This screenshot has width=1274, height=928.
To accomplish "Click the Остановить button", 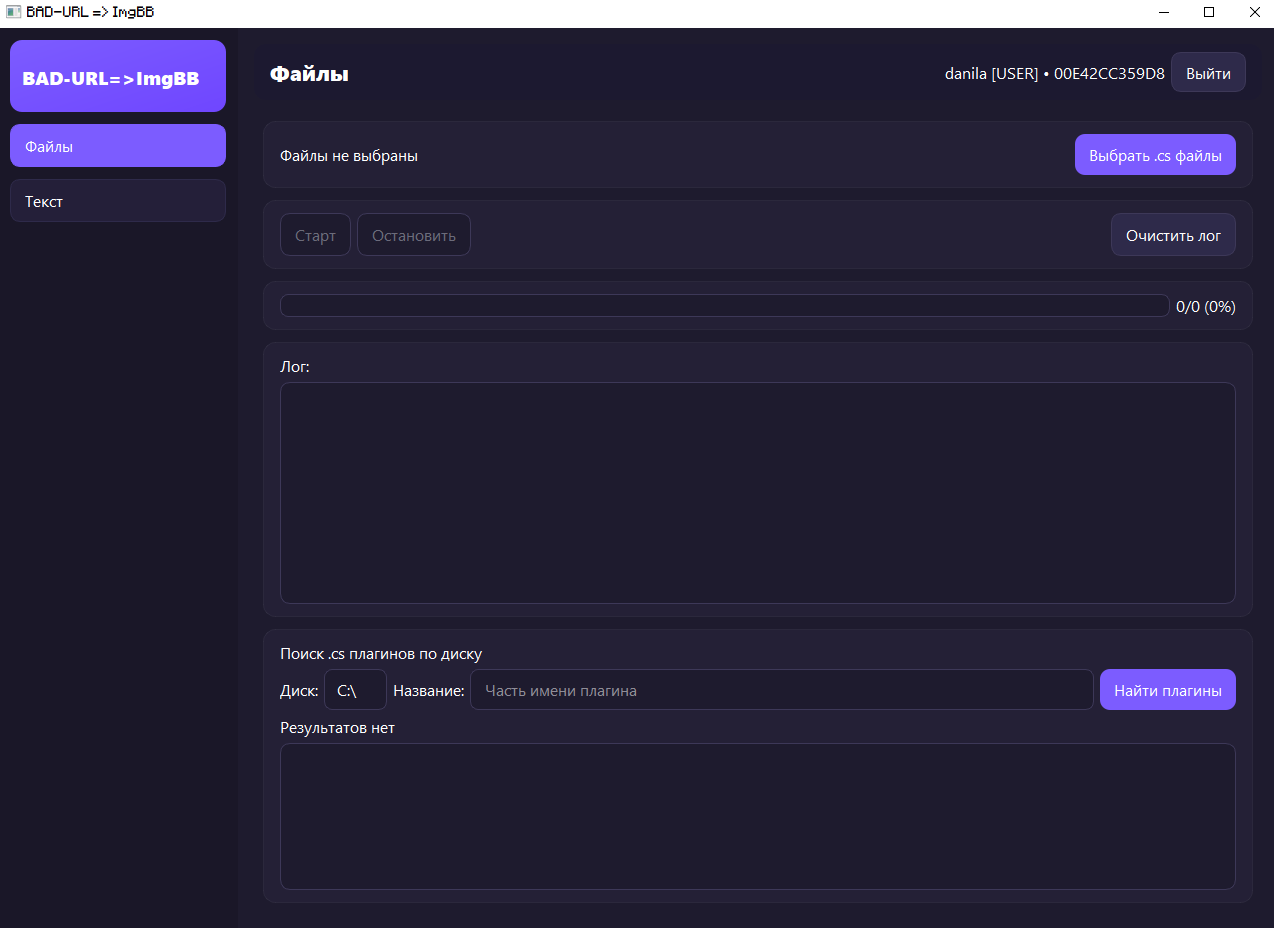I will point(413,236).
